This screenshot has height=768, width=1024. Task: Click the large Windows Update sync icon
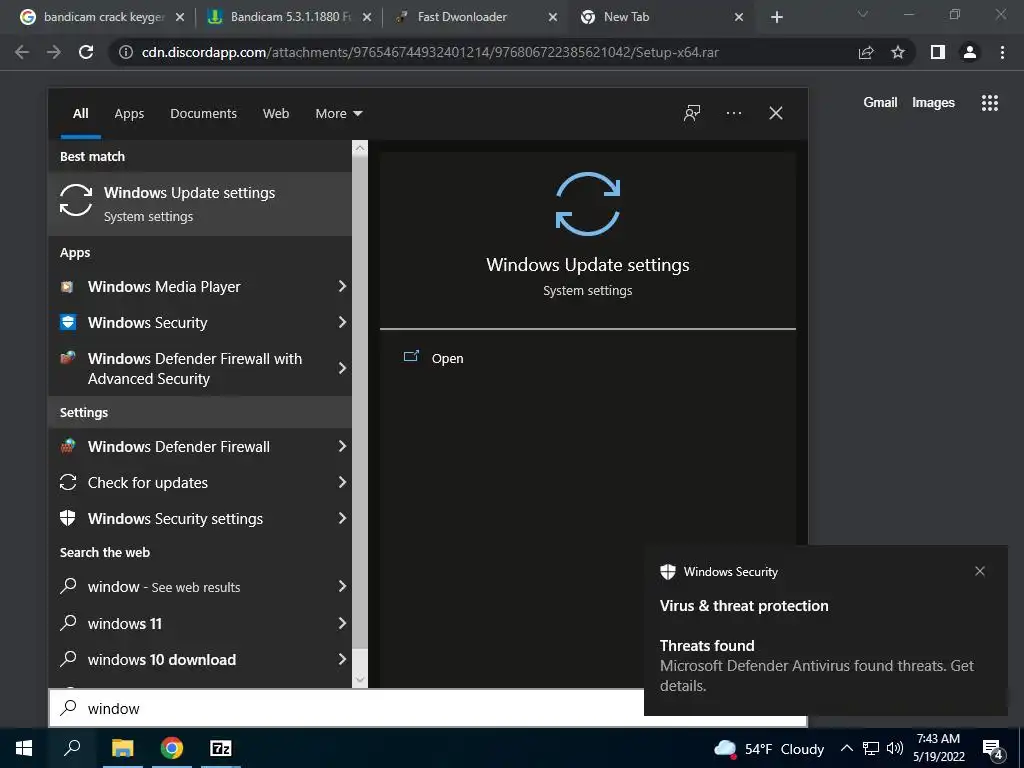(588, 204)
